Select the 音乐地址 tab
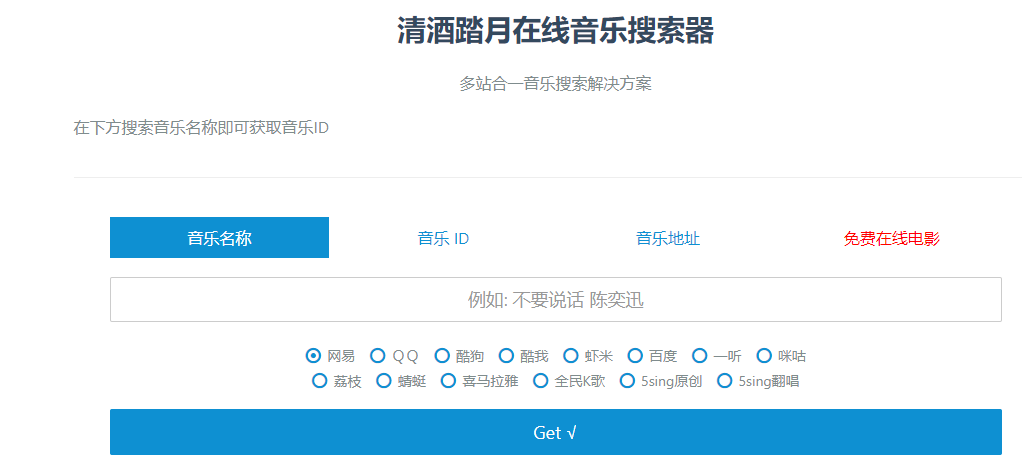This screenshot has height=464, width=1022. tap(668, 238)
